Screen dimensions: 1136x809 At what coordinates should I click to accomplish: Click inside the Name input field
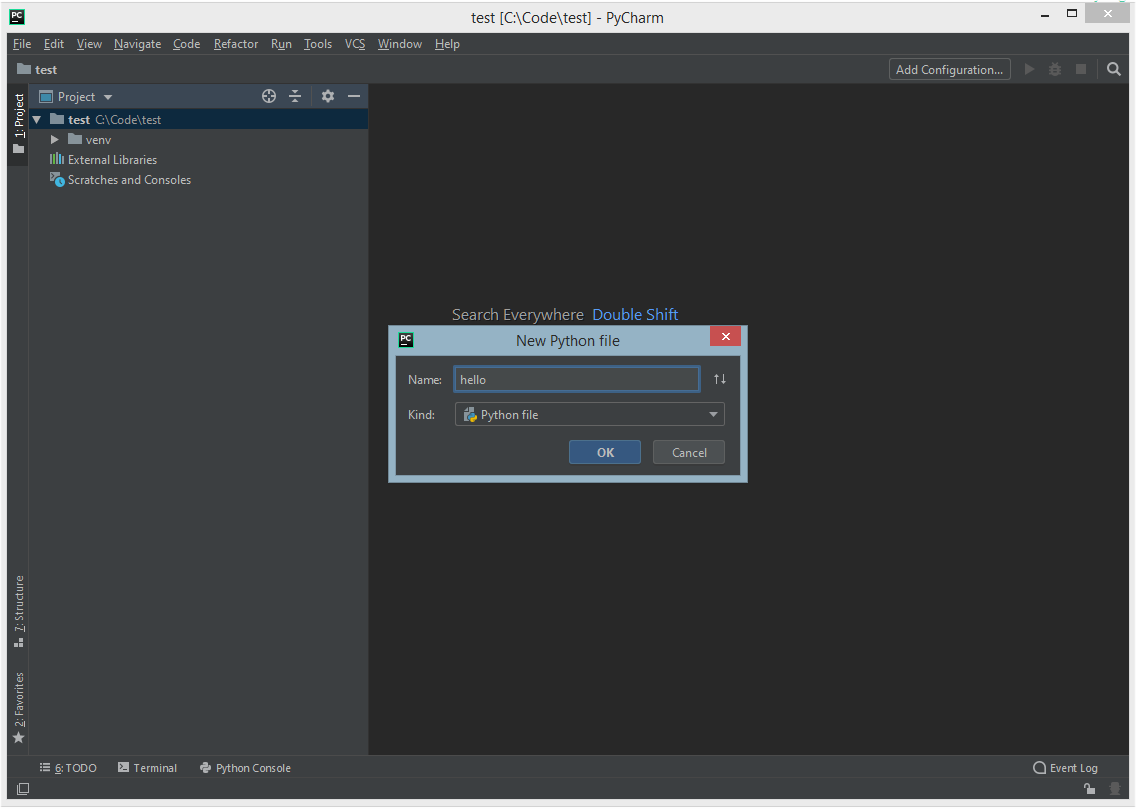[x=576, y=379]
